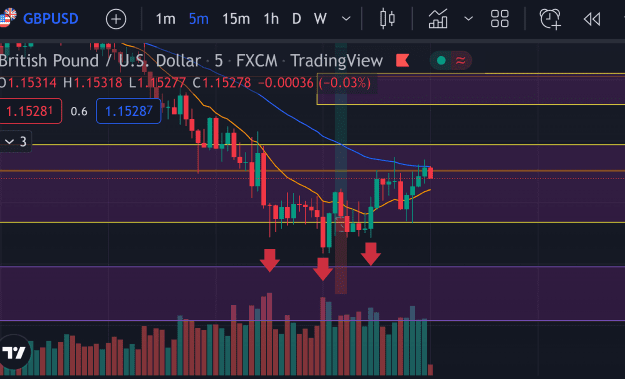The width and height of the screenshot is (625, 379).
Task: Create an alert with the alarm clock icon
Action: 550,19
